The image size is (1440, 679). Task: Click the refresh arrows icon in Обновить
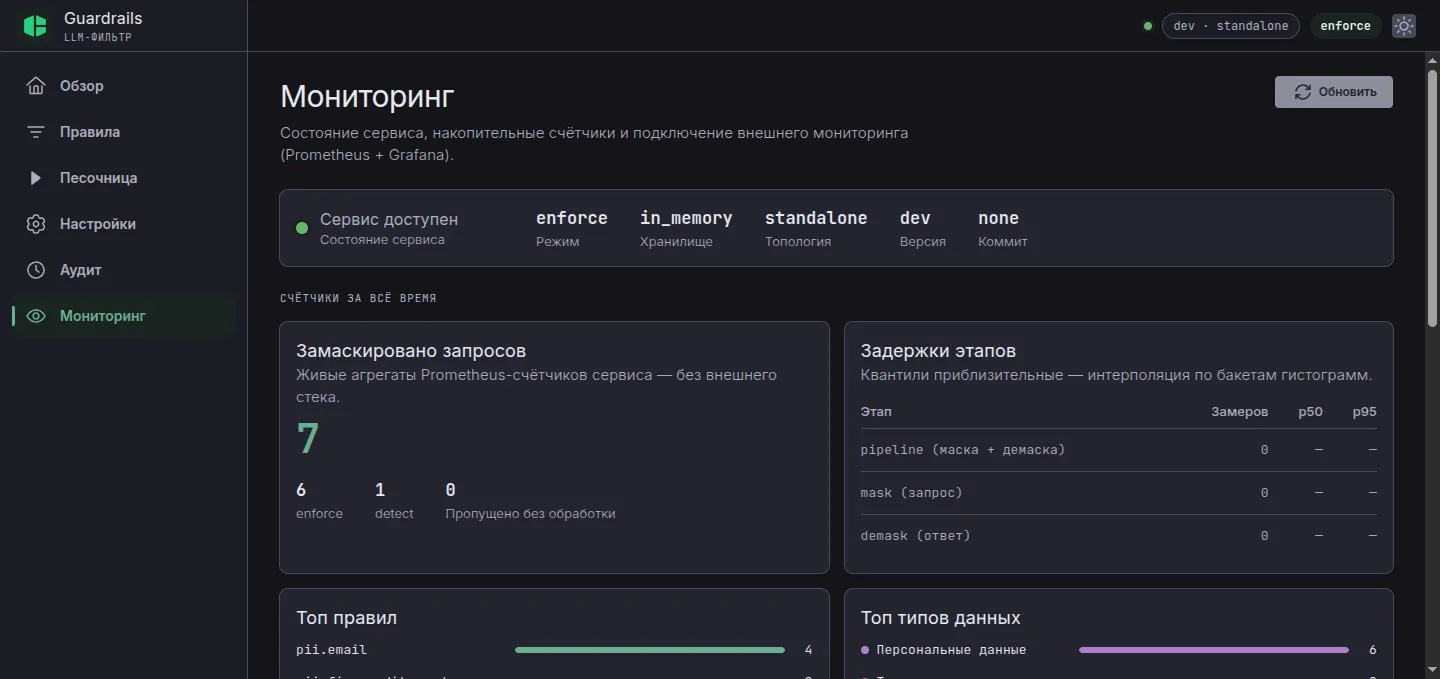coord(1302,92)
